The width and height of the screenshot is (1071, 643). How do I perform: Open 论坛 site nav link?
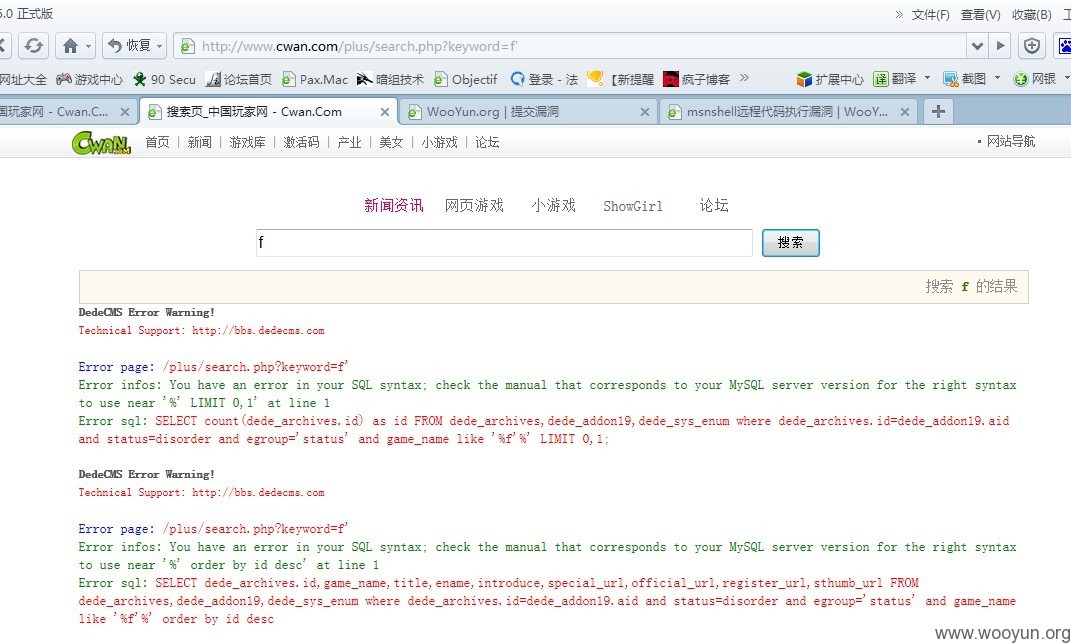pos(487,142)
